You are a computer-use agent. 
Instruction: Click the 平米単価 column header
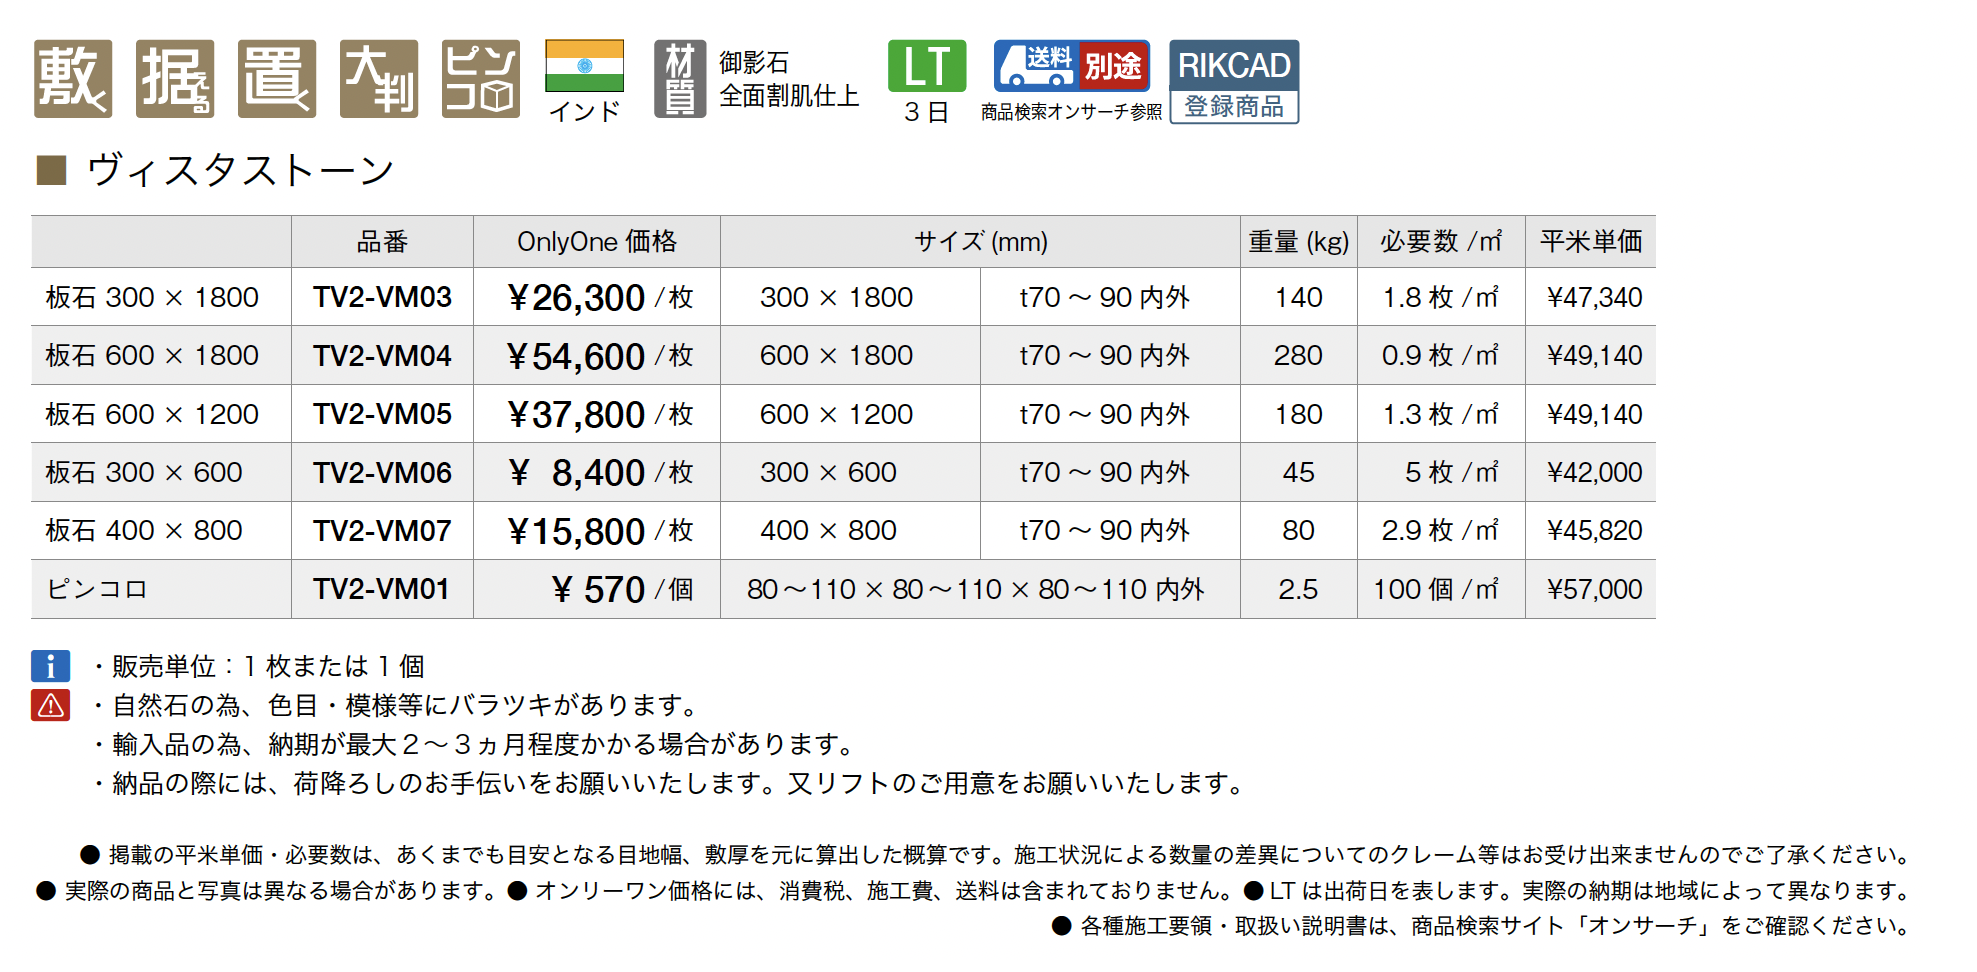pyautogui.click(x=1590, y=242)
